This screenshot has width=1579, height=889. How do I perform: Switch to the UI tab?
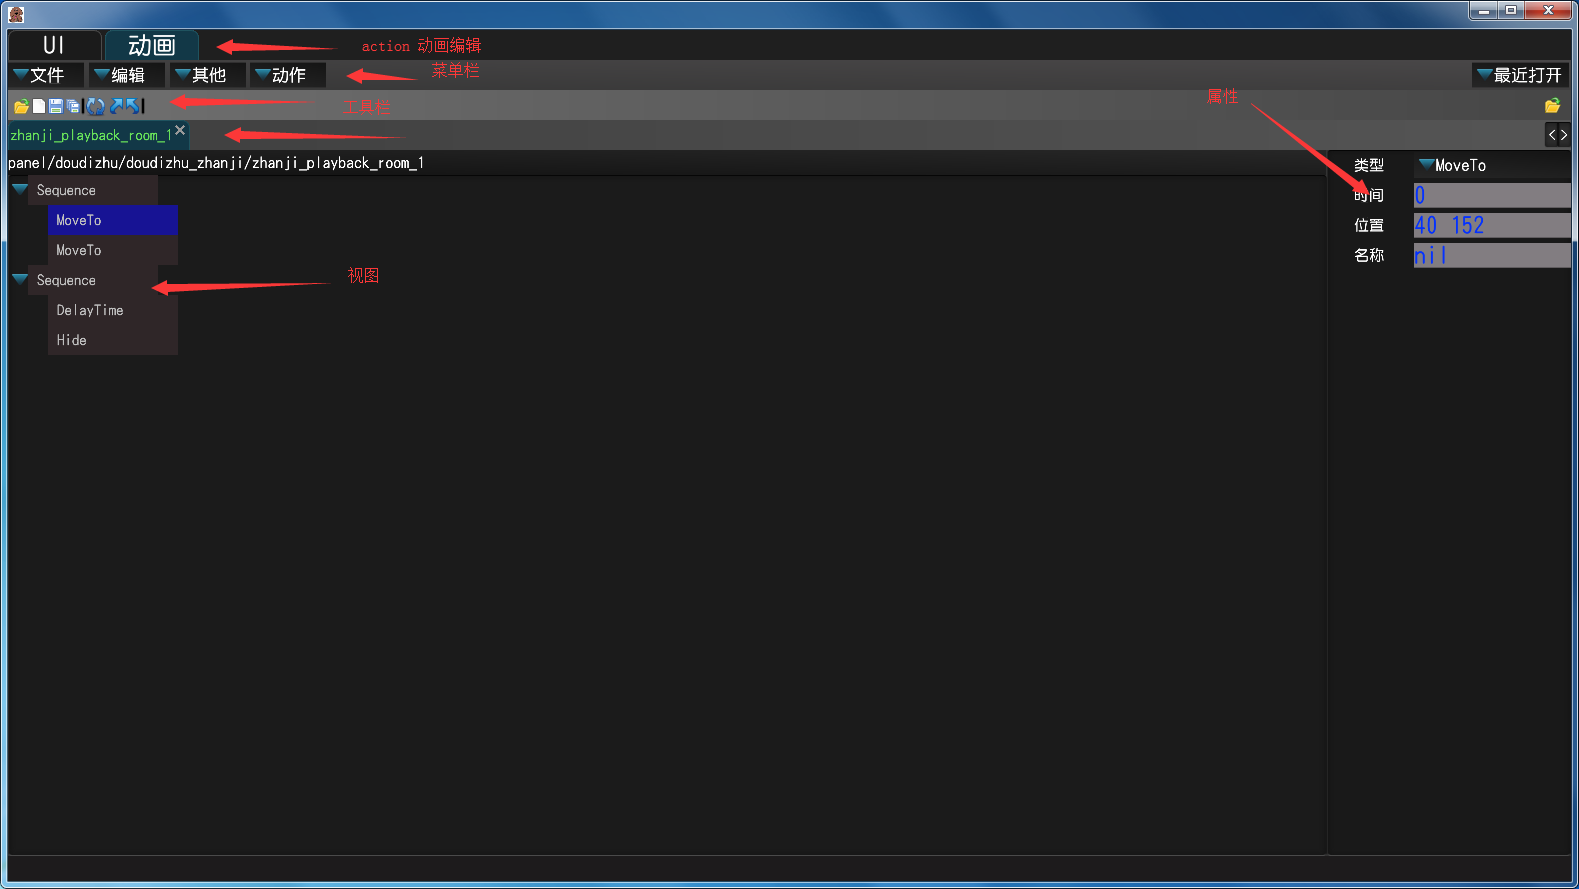pyautogui.click(x=54, y=45)
